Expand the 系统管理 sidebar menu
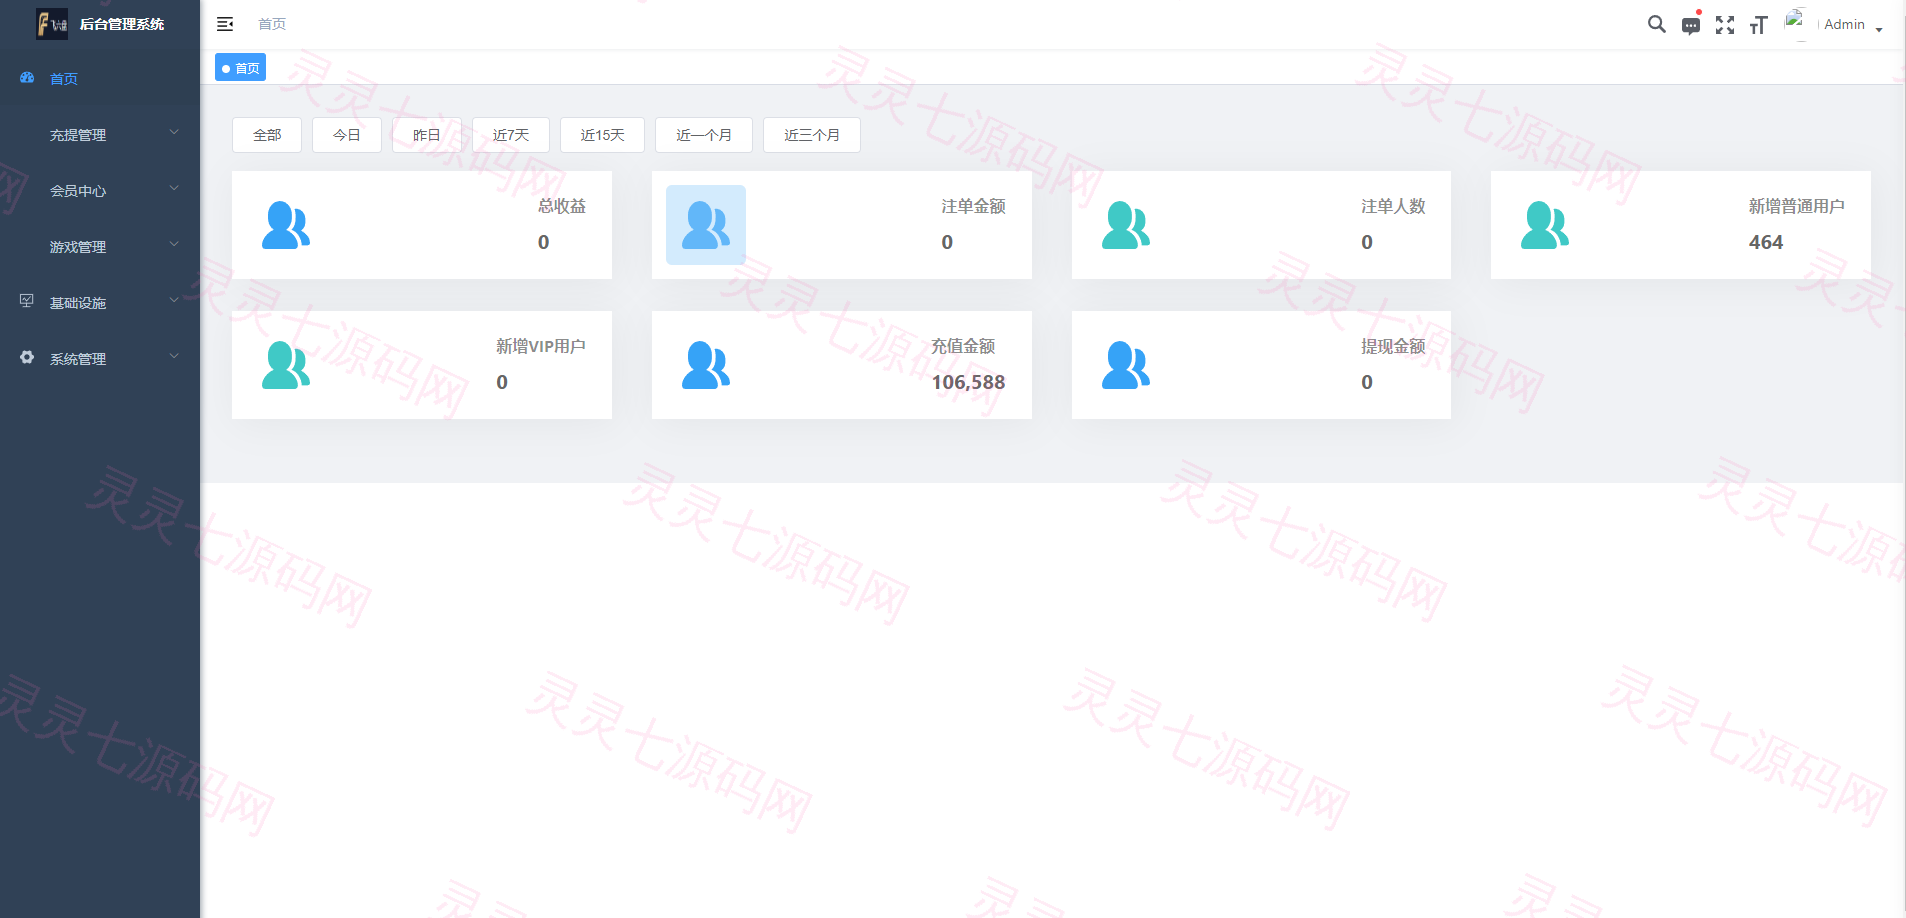The image size is (1906, 918). point(100,359)
